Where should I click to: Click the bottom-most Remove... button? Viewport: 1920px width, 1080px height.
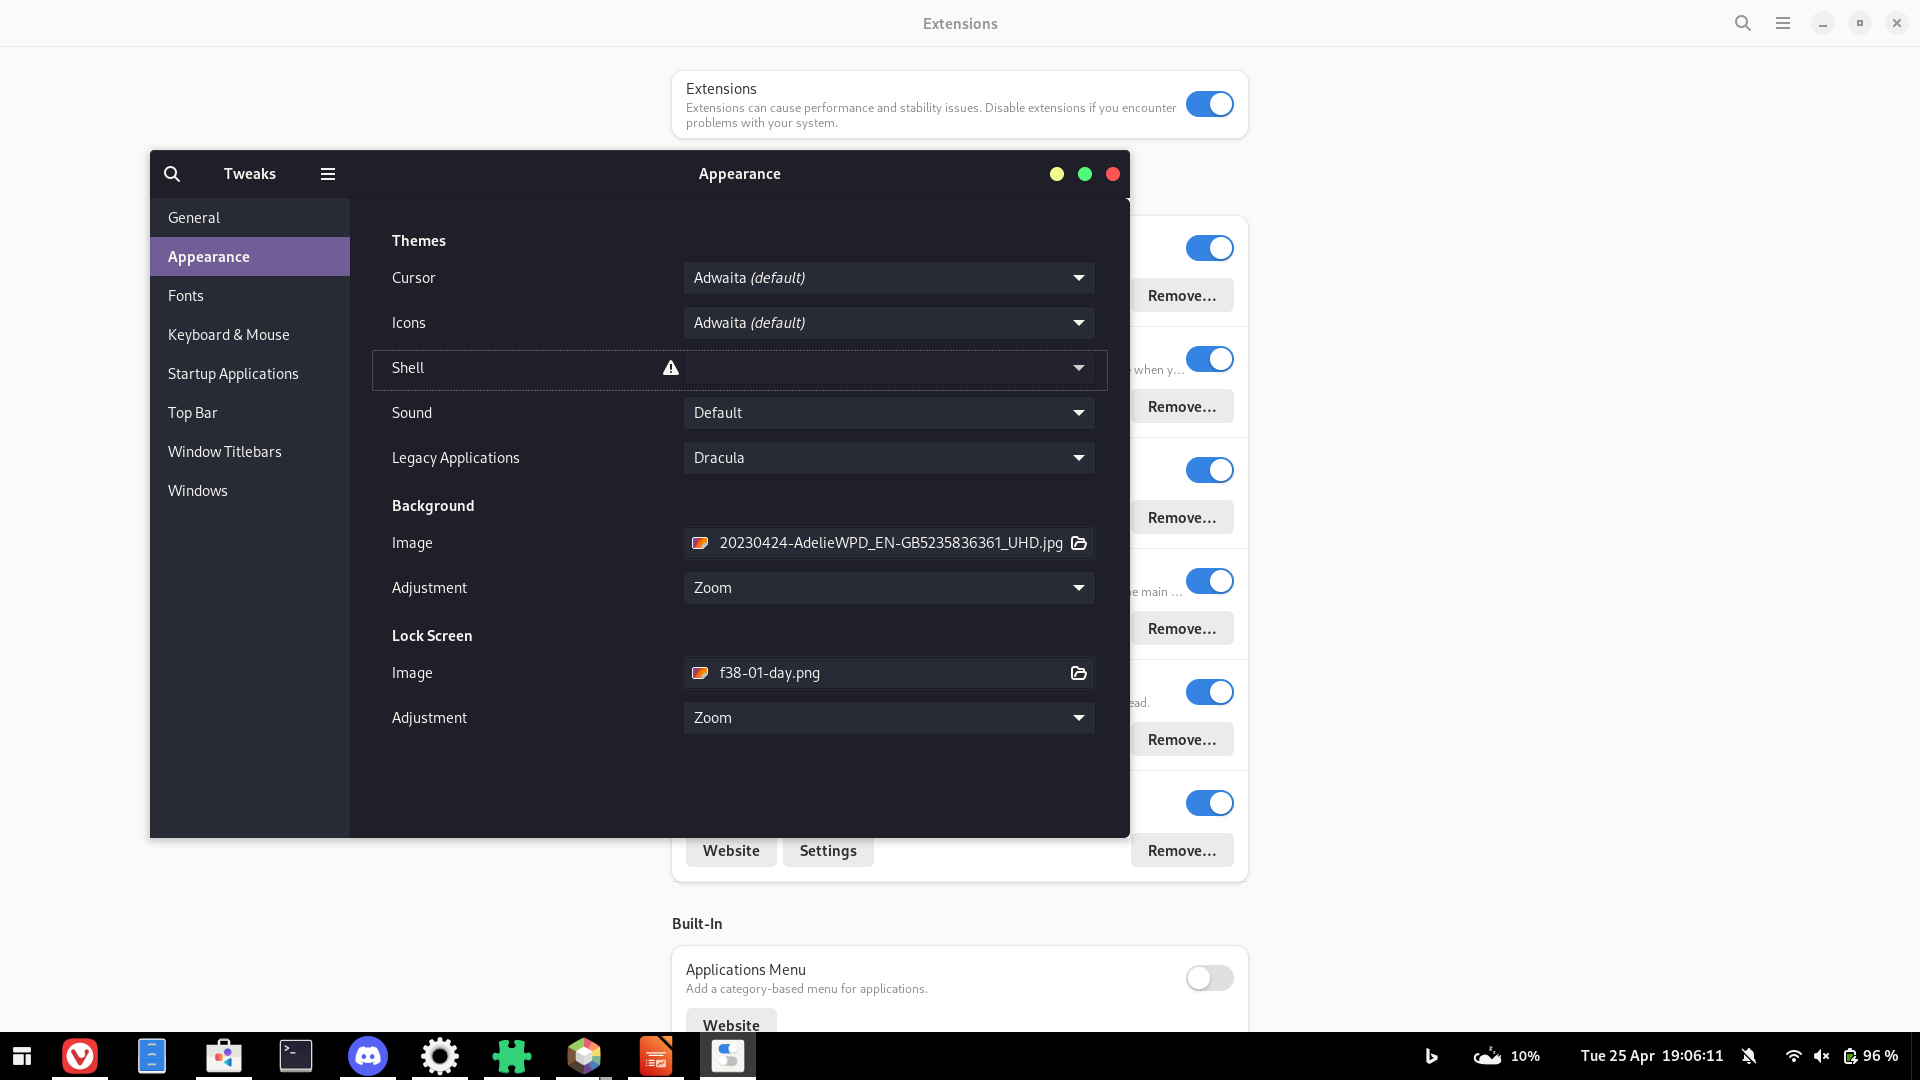point(1182,851)
